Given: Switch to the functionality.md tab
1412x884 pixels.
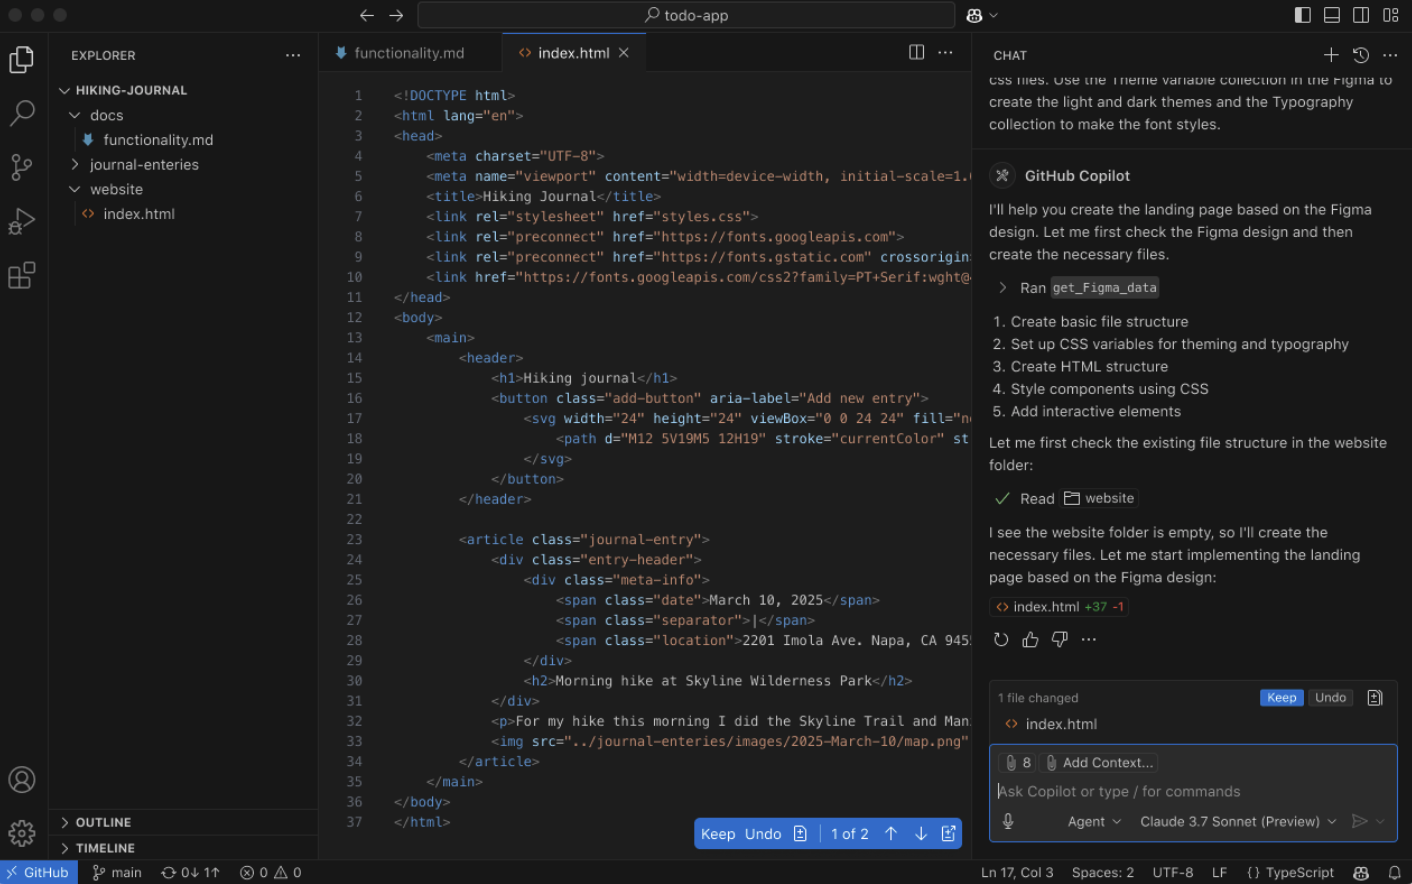Looking at the screenshot, I should pyautogui.click(x=410, y=51).
